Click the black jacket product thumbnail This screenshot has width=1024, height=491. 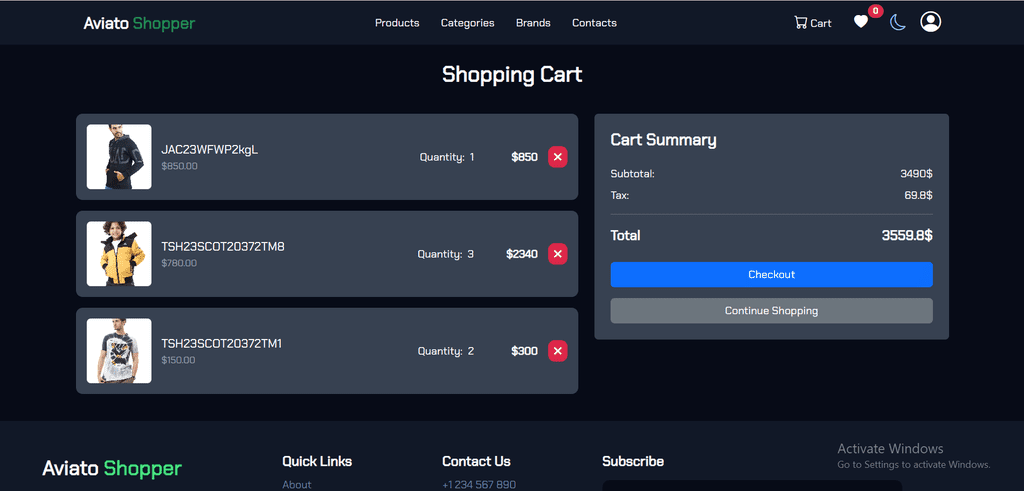tap(119, 157)
